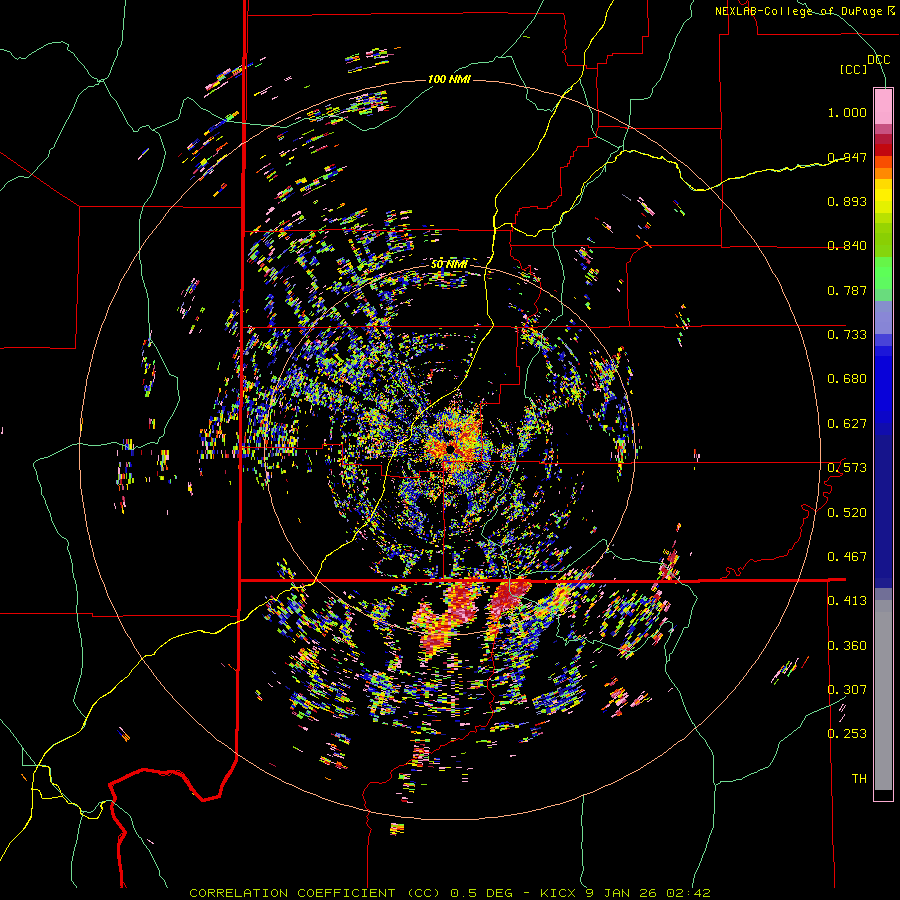Image resolution: width=900 pixels, height=900 pixels.
Task: Click the 9 JAN 26 date text
Action: pos(620,893)
